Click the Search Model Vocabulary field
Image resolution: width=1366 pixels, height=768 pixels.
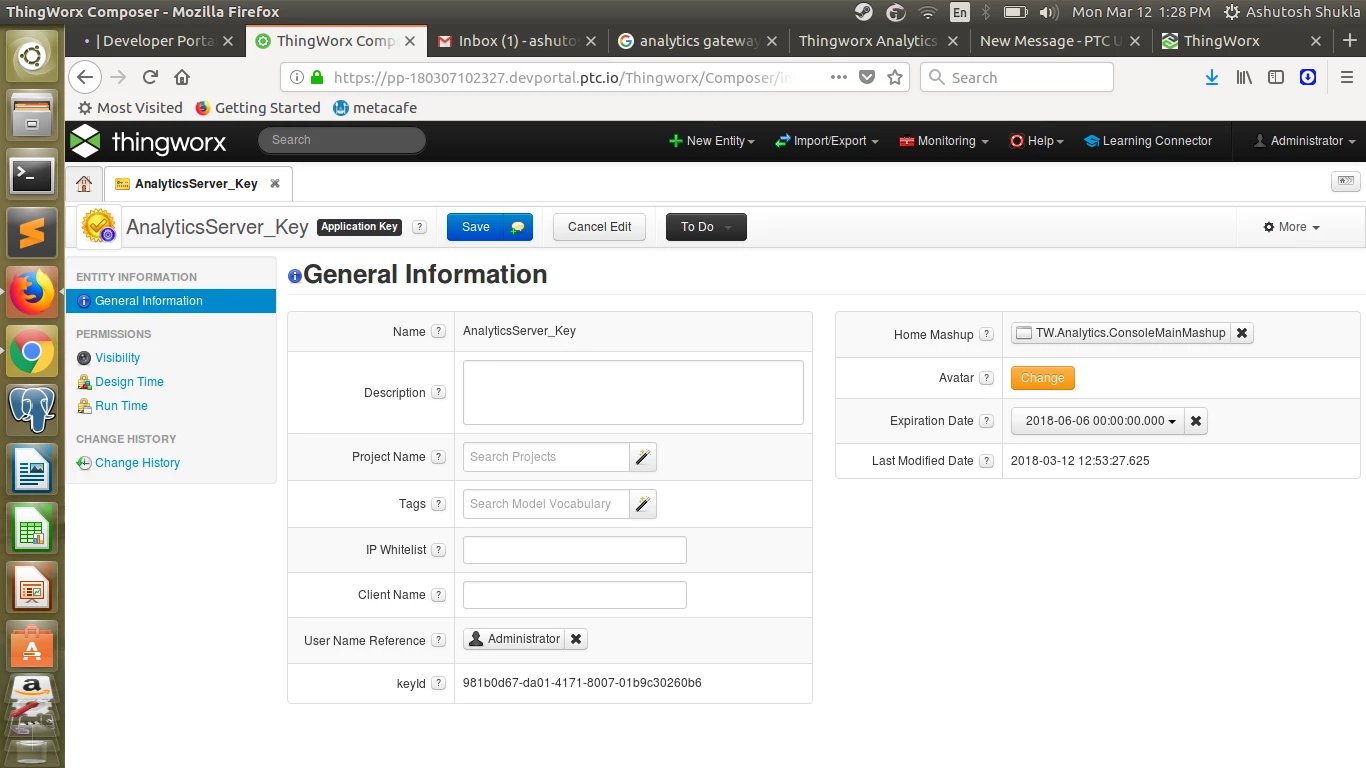point(546,504)
